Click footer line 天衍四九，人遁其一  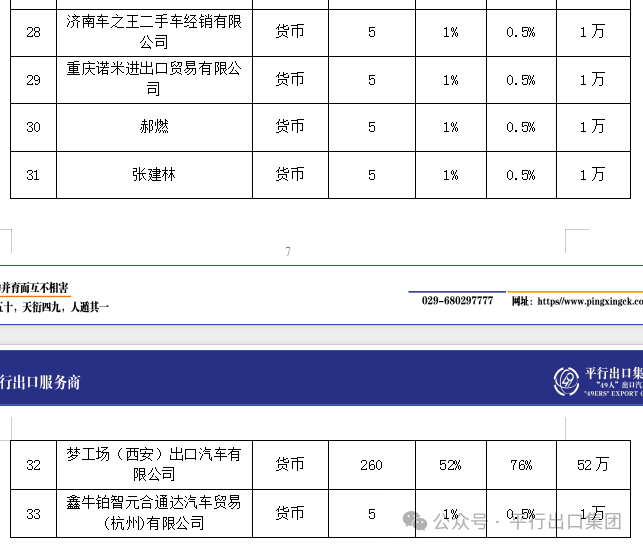coord(66,307)
